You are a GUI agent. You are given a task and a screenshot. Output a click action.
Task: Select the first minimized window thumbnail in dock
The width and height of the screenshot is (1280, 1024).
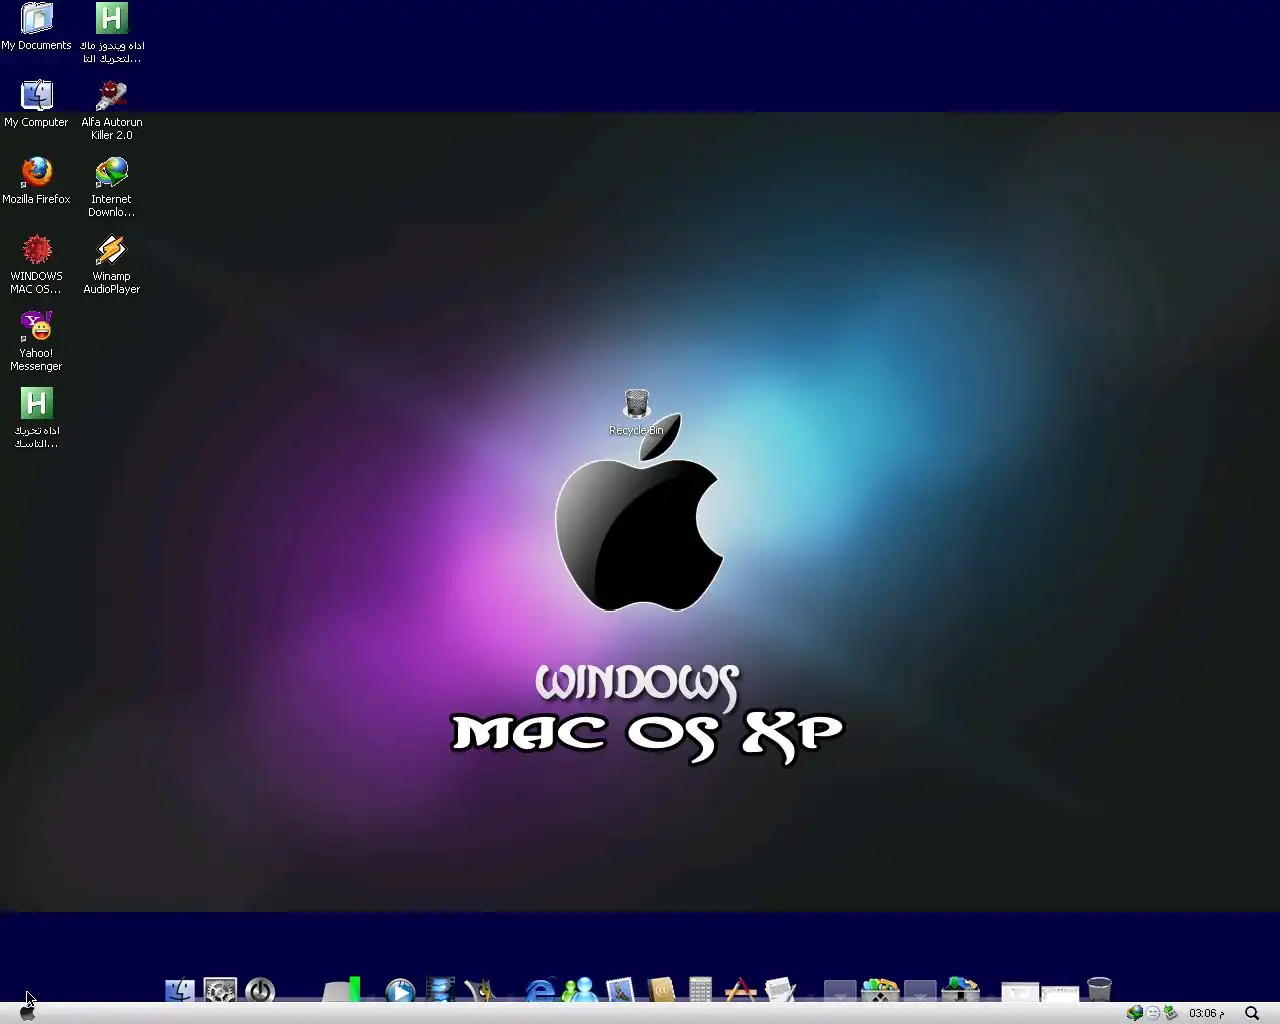click(1020, 992)
